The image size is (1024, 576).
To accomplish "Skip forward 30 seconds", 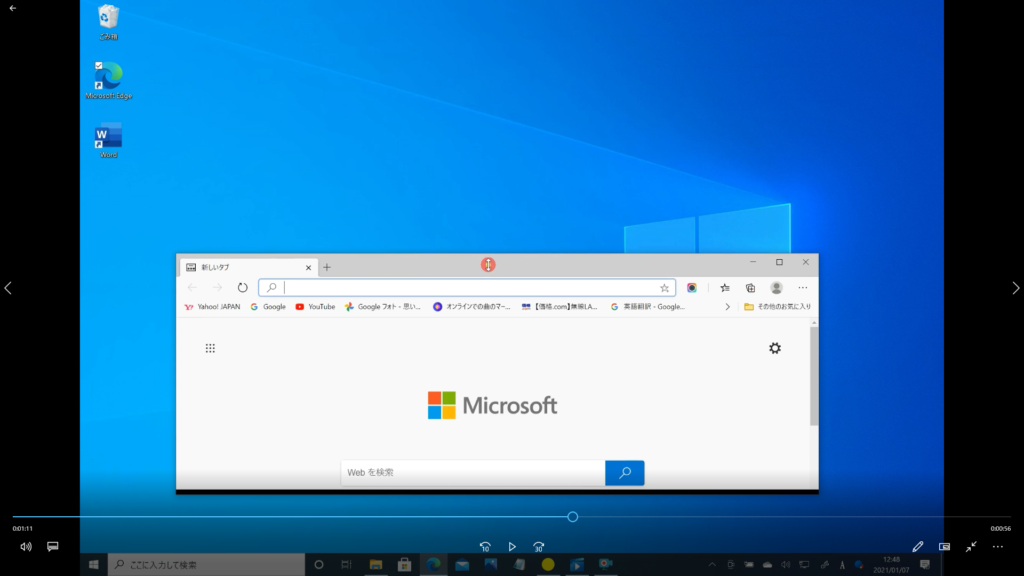I will coord(539,547).
